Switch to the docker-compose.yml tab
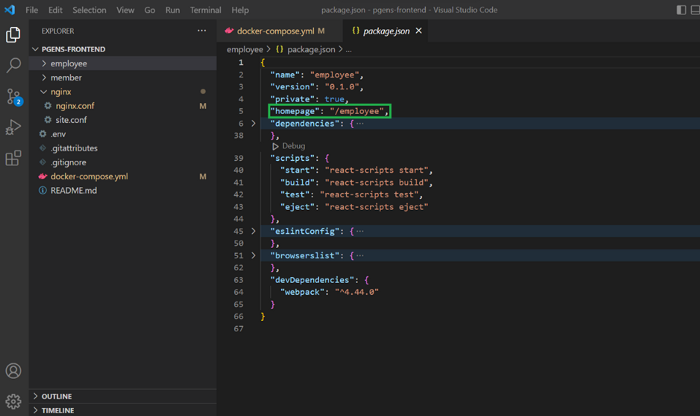Screen dimensions: 700x416 pos(274,31)
